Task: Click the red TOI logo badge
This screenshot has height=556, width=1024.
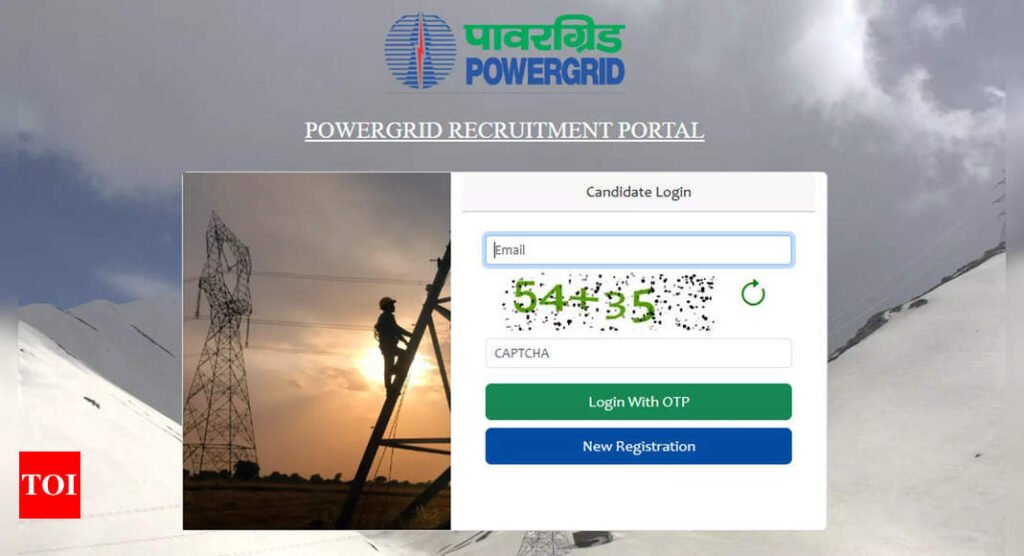Action: 50,485
